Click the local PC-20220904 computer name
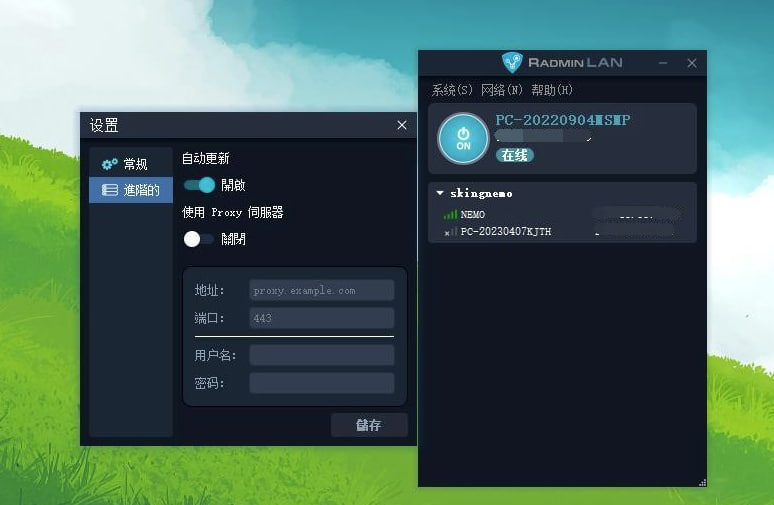Viewport: 774px width, 505px height. pos(563,120)
